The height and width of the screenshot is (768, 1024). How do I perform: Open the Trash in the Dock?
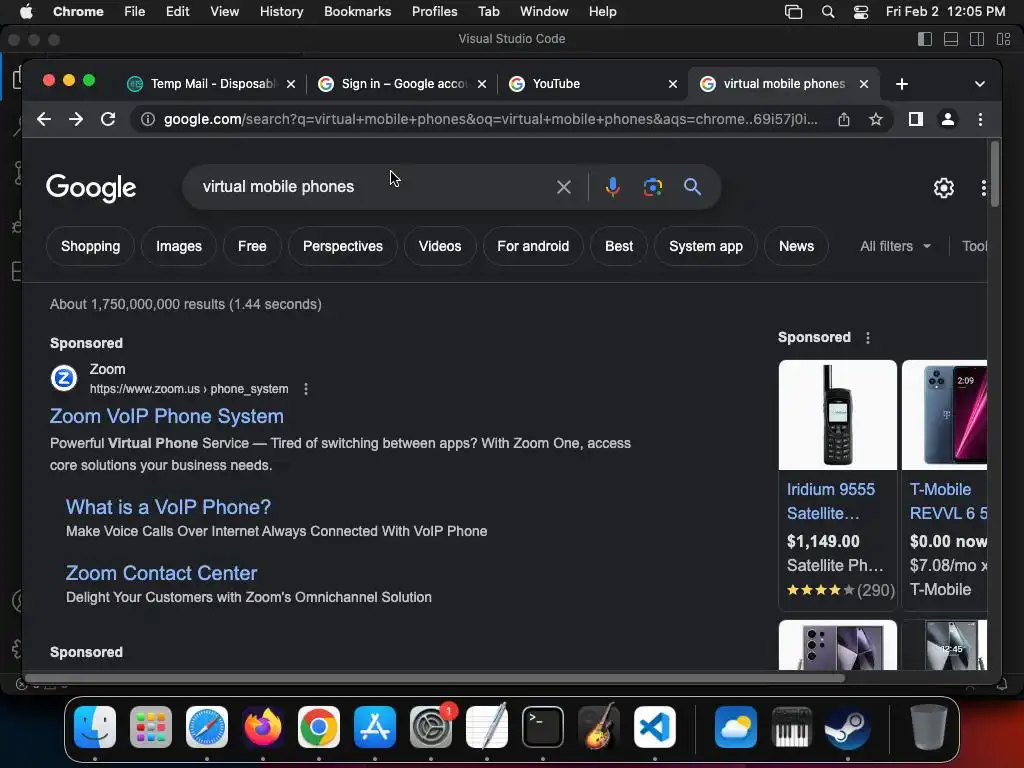pyautogui.click(x=929, y=727)
